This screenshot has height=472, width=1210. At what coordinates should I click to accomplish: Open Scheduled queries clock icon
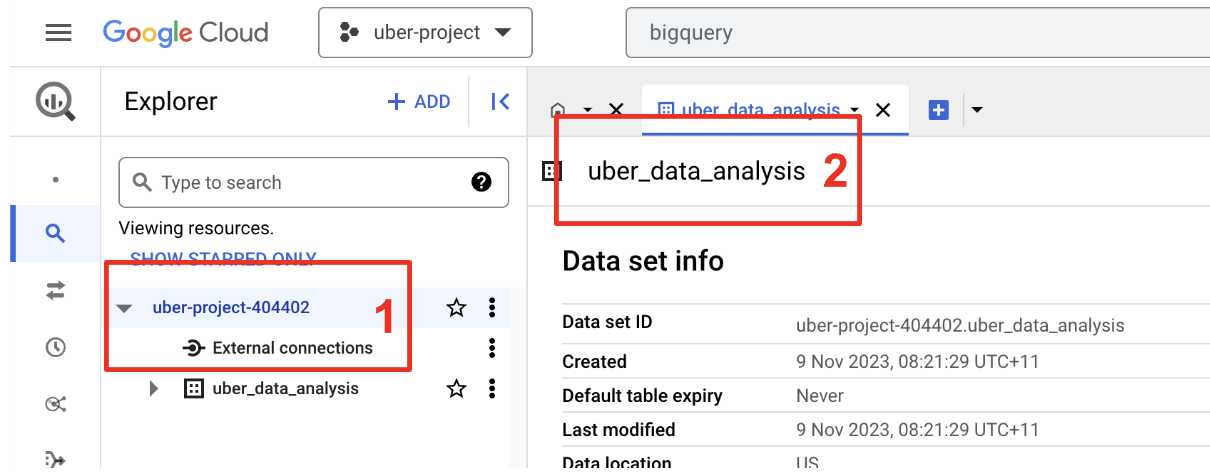pos(55,347)
